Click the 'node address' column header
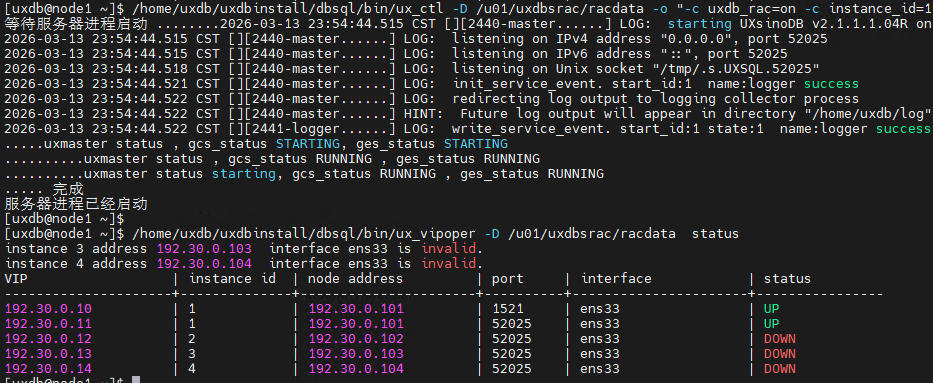 point(356,278)
